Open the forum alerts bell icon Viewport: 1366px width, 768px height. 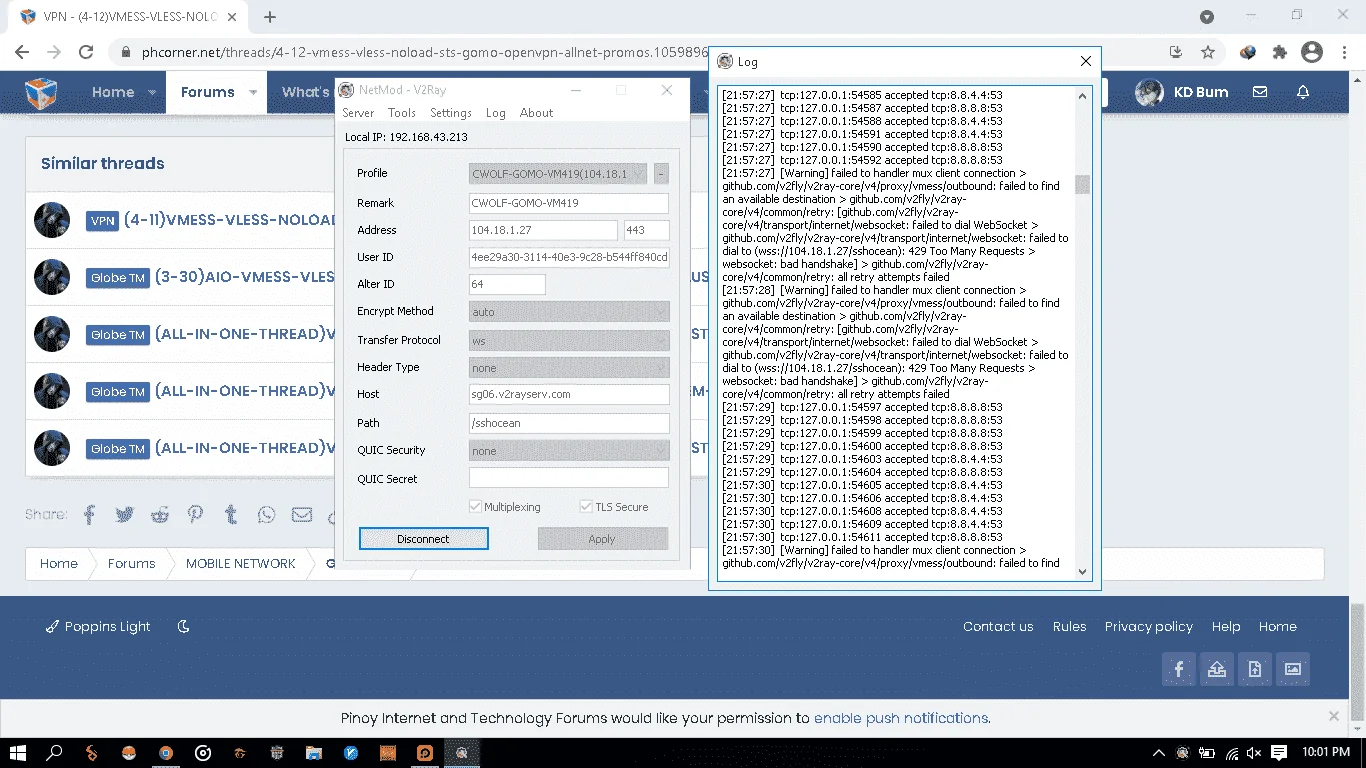point(1303,92)
